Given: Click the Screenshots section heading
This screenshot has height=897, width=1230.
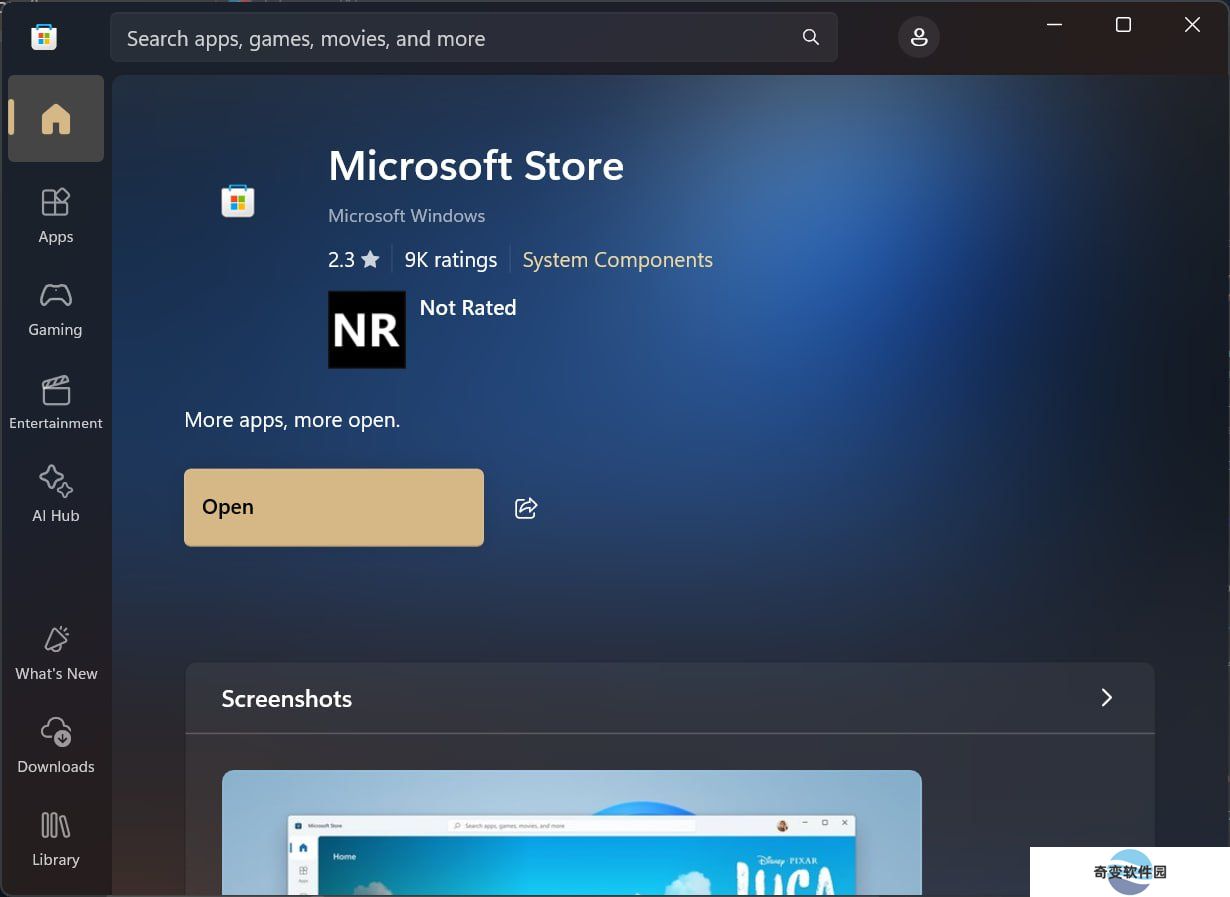Looking at the screenshot, I should 287,699.
